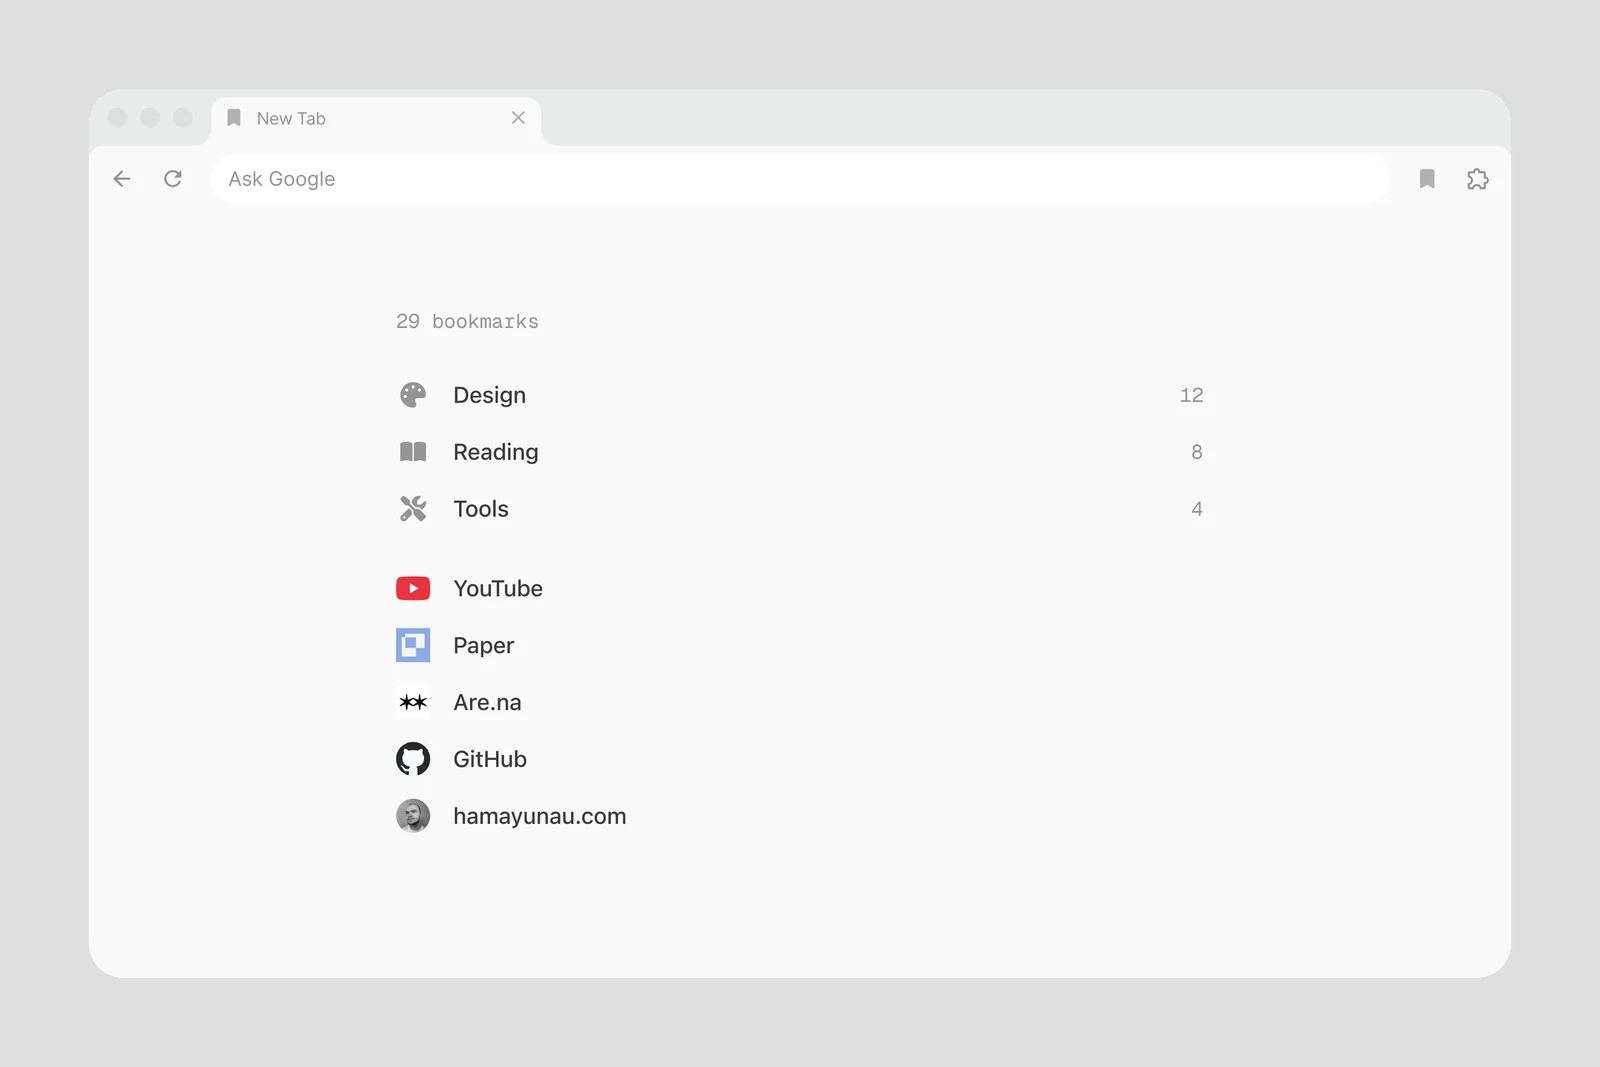The image size is (1600, 1067).
Task: Open the Are.na bookmark link
Action: click(x=800, y=702)
